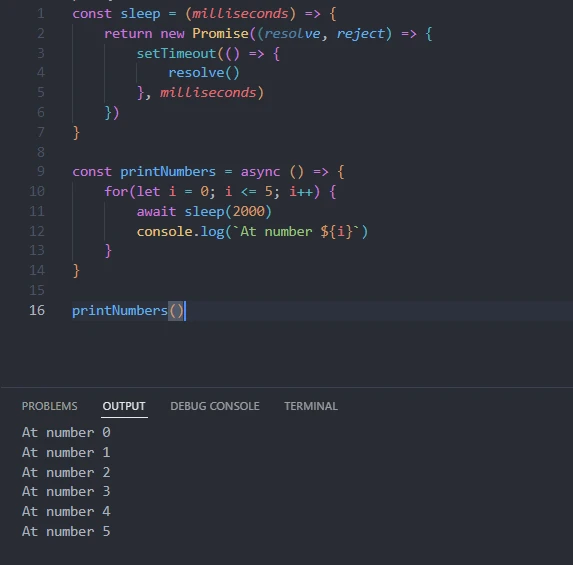Click line number 16 in the gutter
Viewport: 573px width, 565px height.
tap(37, 311)
